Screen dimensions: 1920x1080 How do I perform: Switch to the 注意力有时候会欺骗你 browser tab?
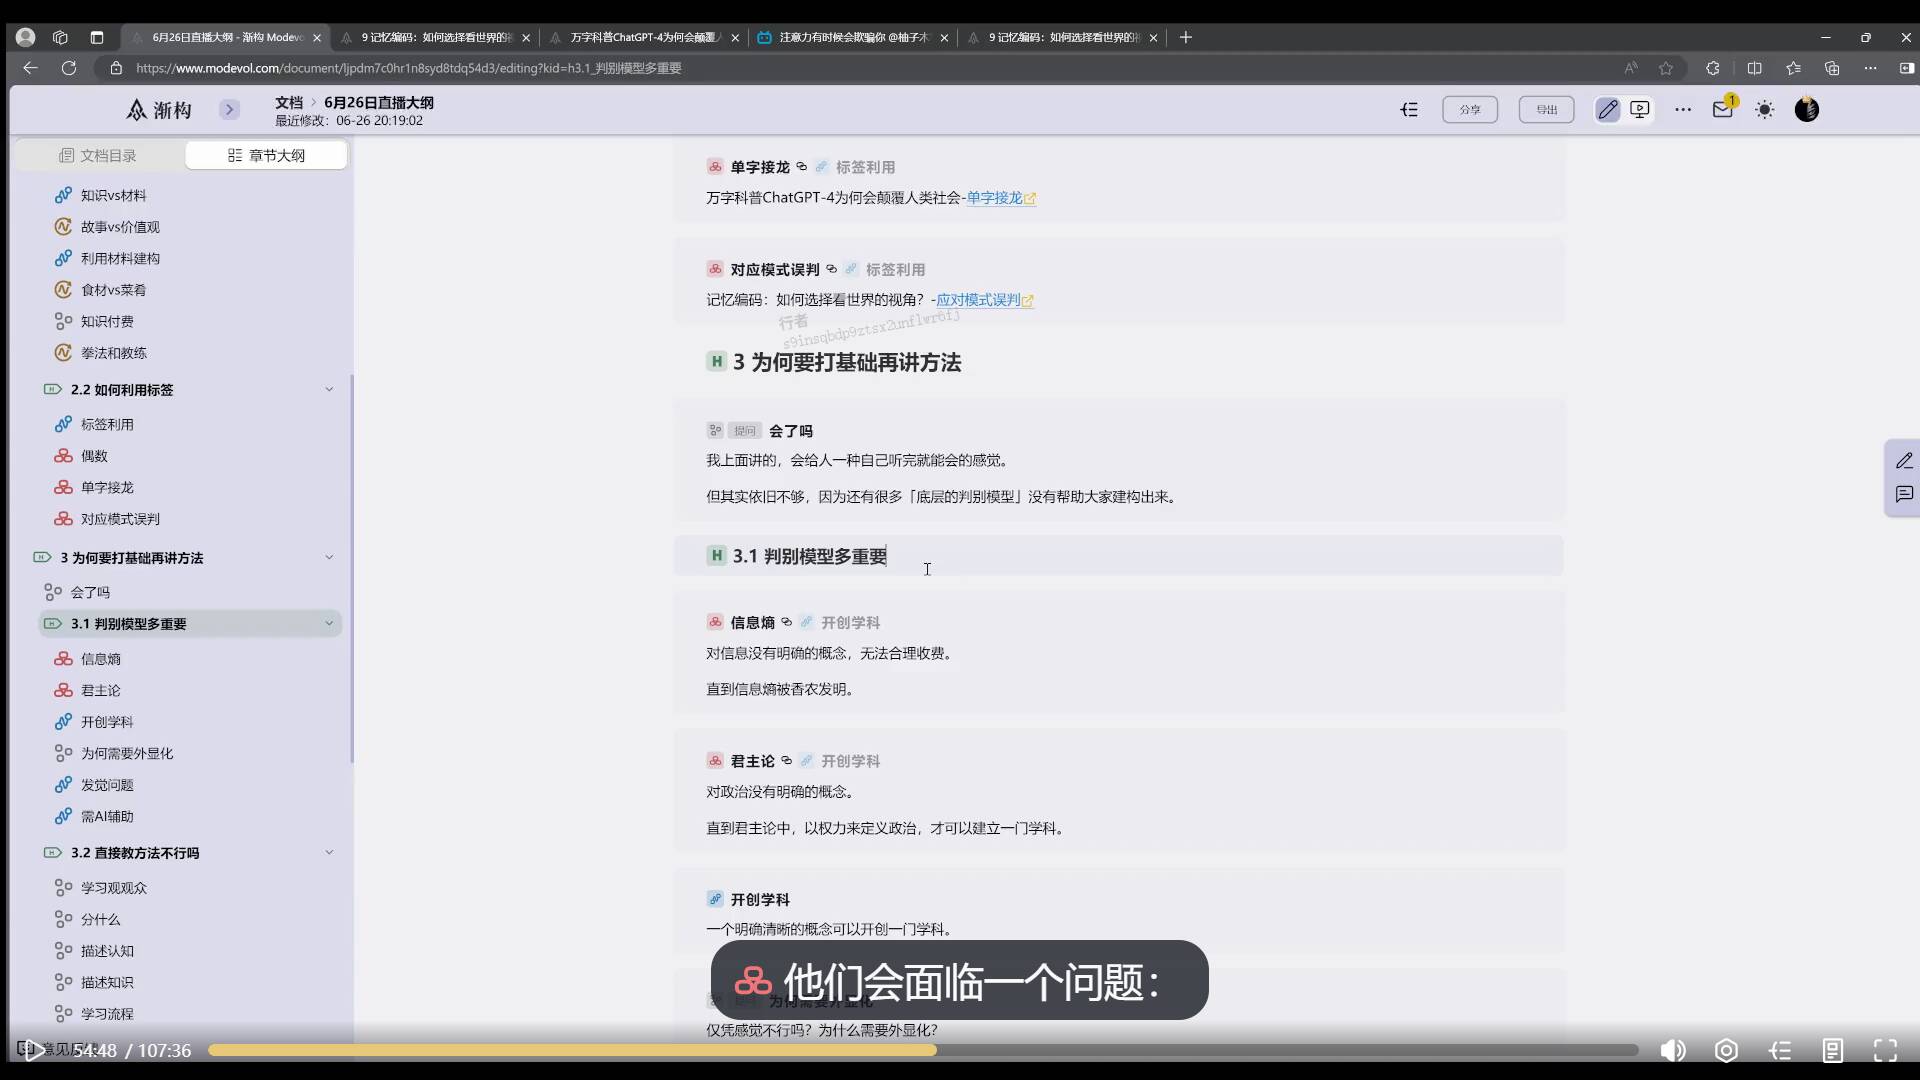tap(853, 37)
